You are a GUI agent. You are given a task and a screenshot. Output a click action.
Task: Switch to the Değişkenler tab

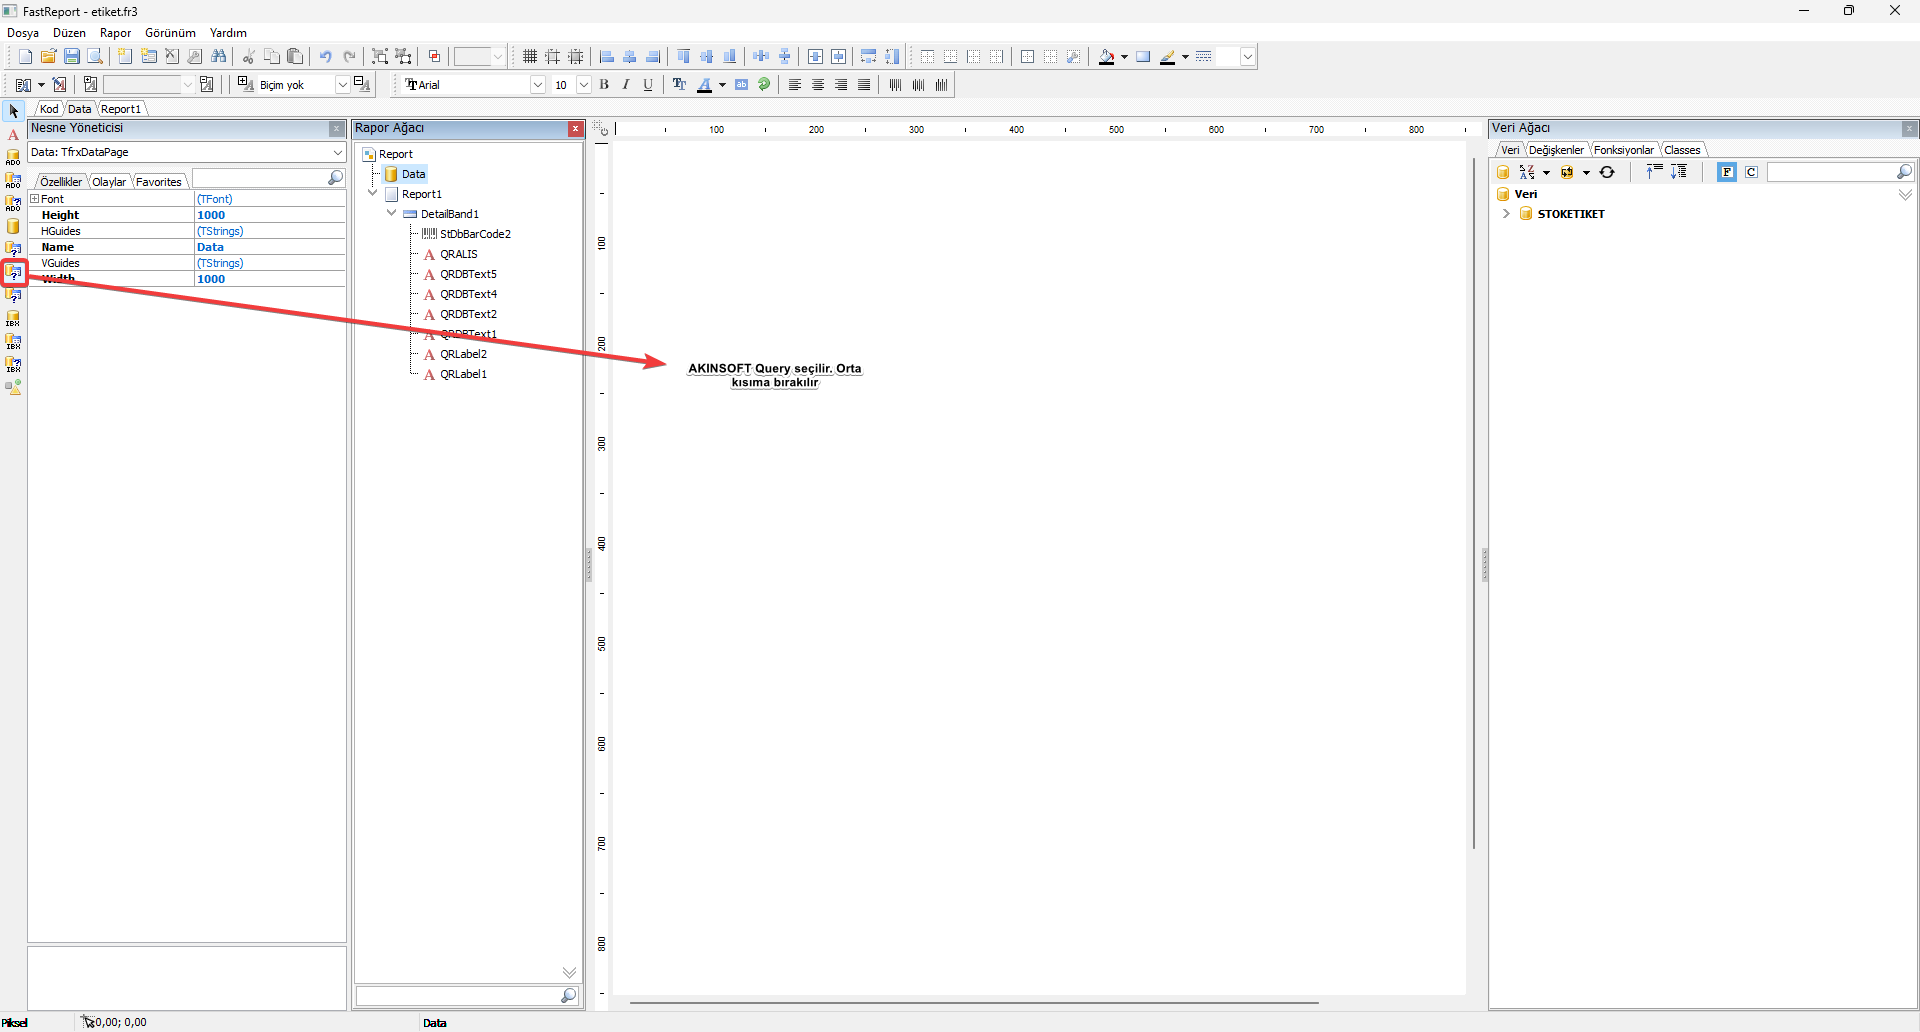point(1556,150)
